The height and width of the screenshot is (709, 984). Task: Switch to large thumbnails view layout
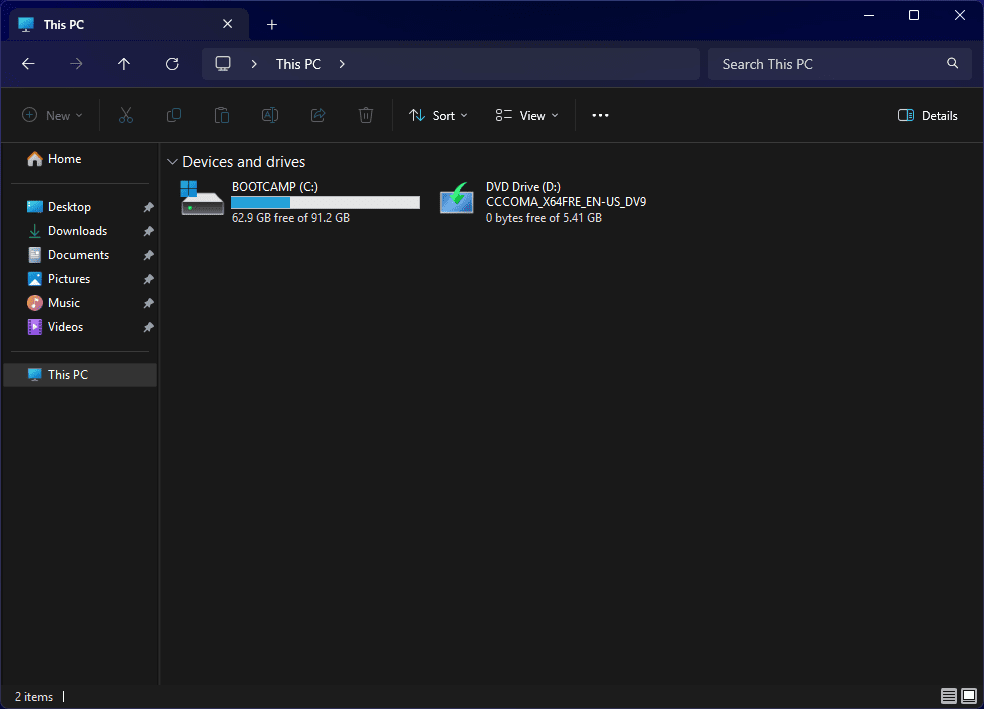point(969,696)
